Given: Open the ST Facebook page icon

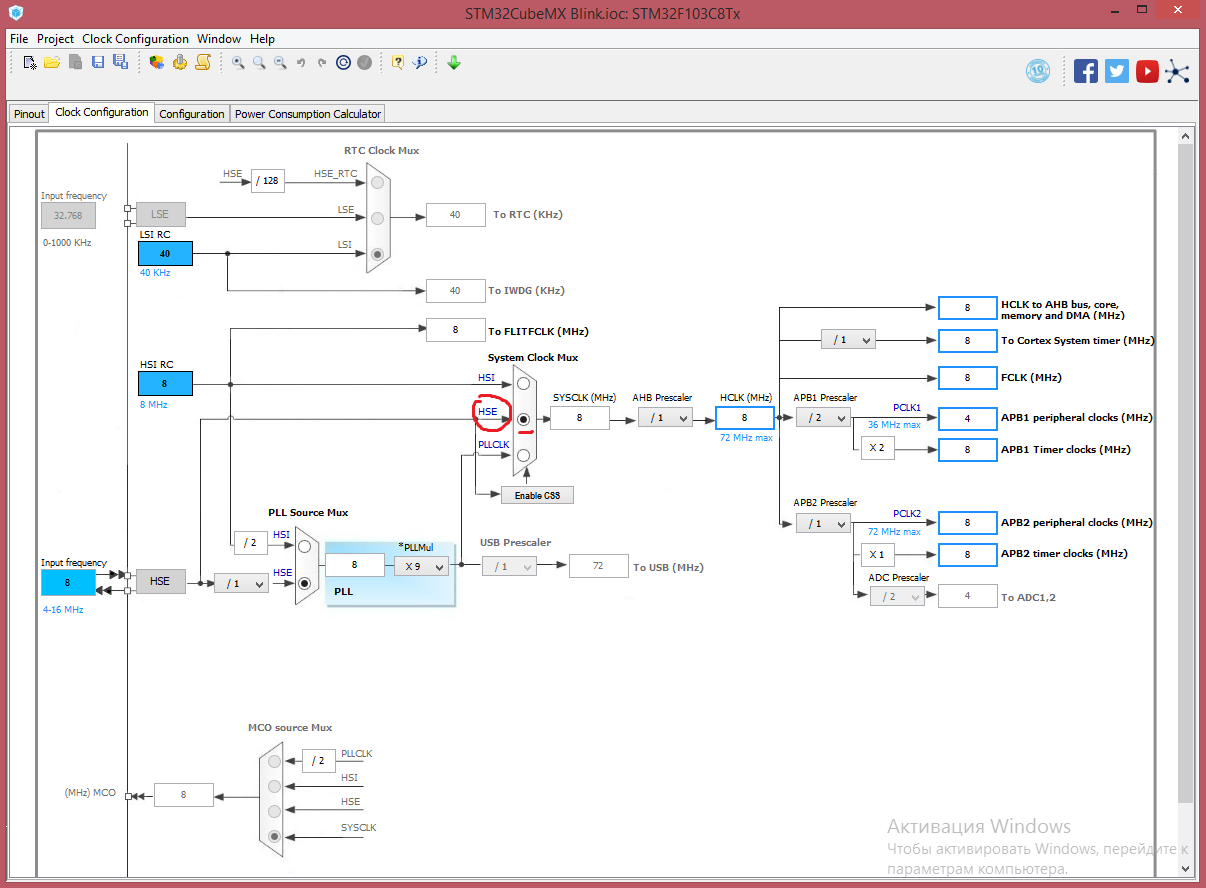Looking at the screenshot, I should coord(1086,71).
